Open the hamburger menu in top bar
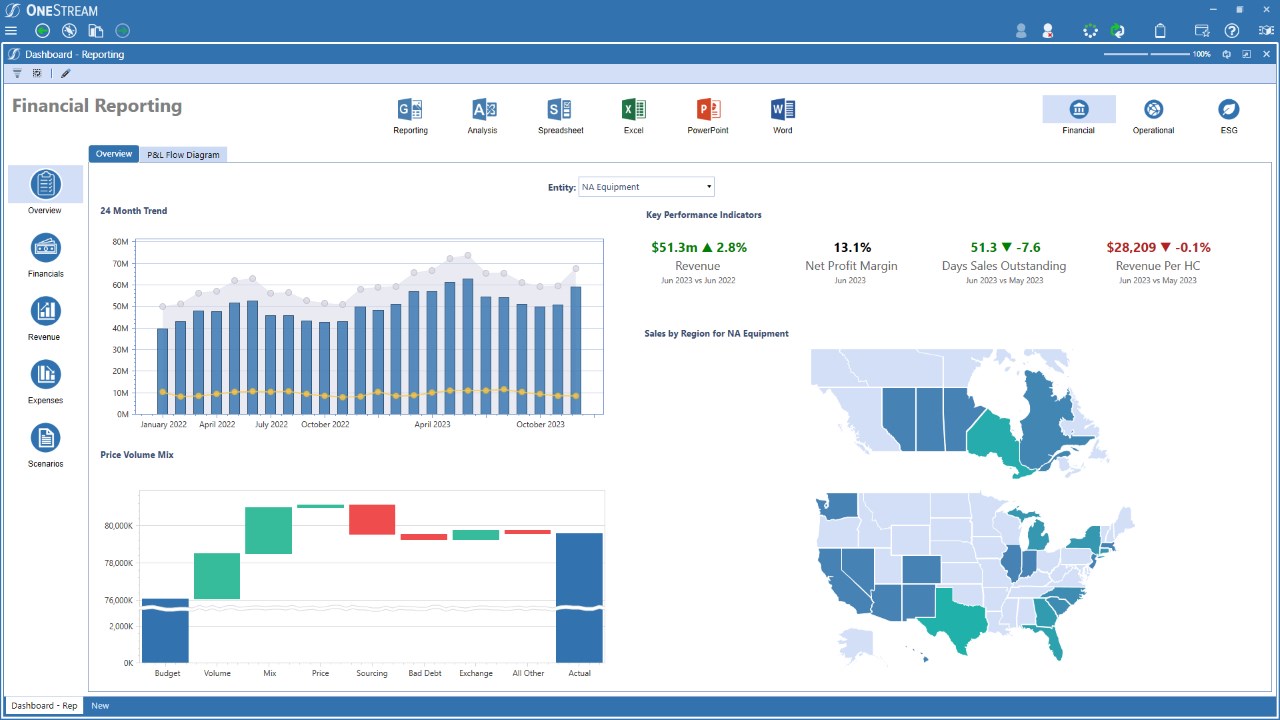 tap(11, 31)
